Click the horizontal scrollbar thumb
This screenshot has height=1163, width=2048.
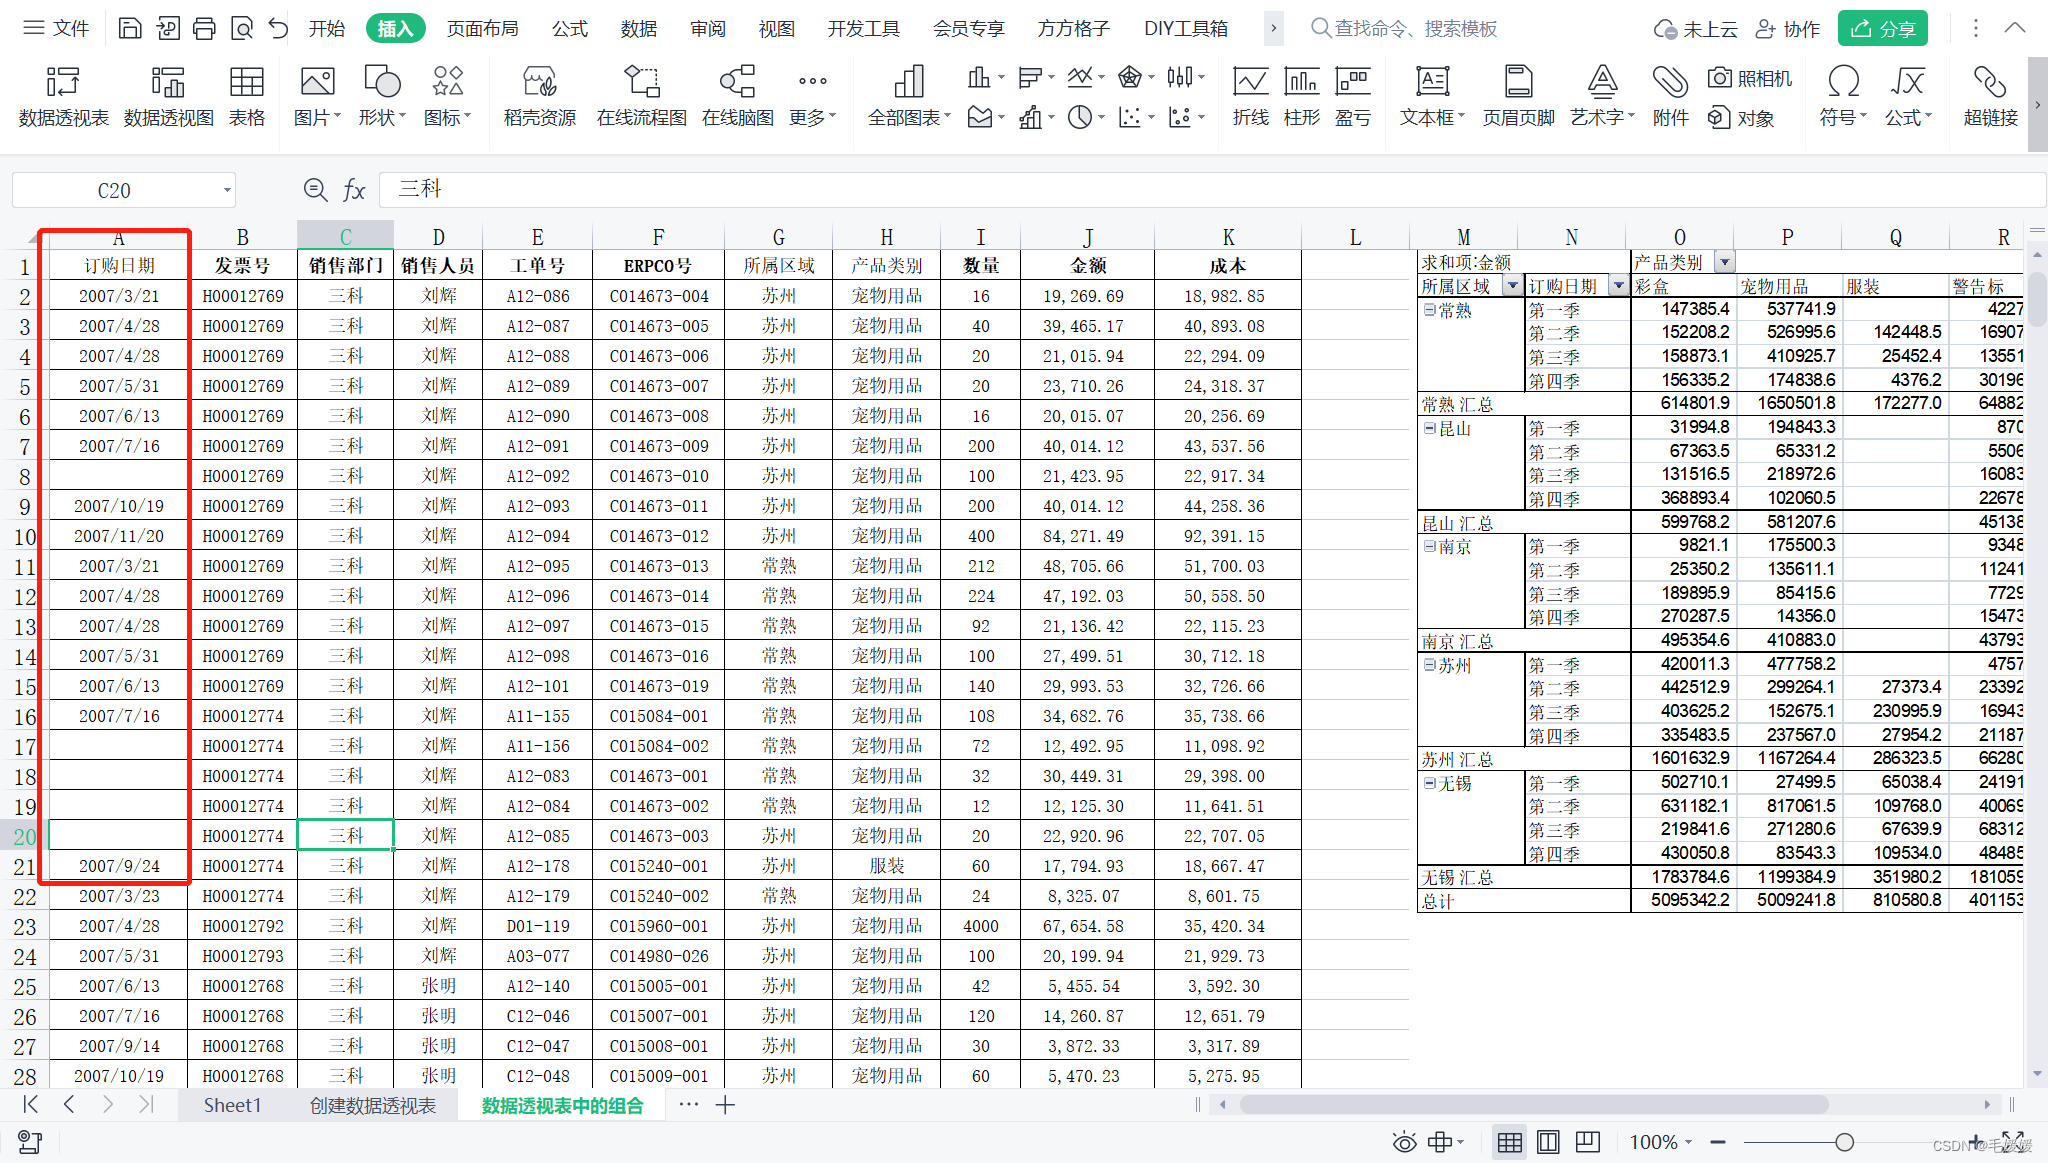1535,1105
